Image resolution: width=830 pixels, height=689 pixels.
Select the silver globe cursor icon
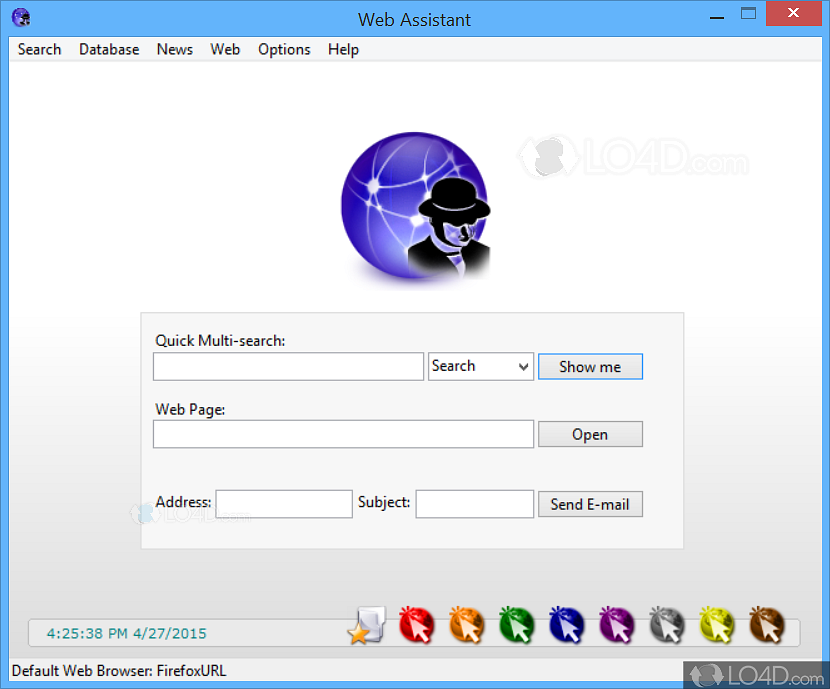667,624
